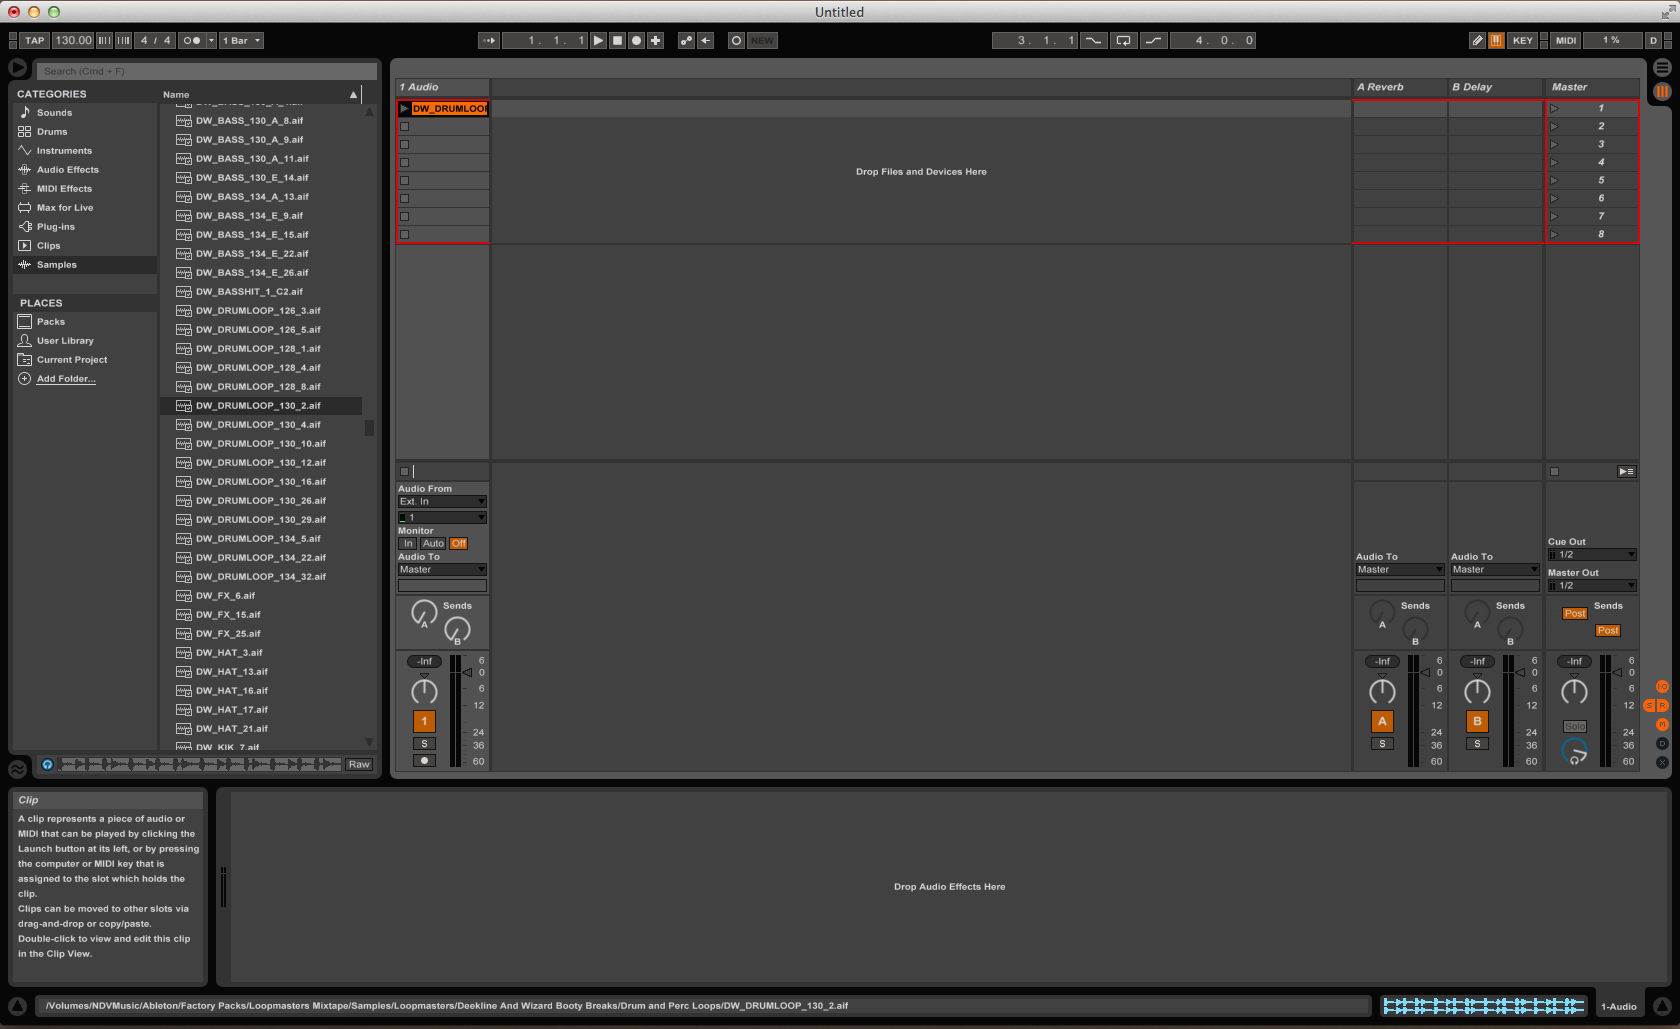Click the Preview headphone icon in browser
The height and width of the screenshot is (1029, 1680).
coord(47,764)
